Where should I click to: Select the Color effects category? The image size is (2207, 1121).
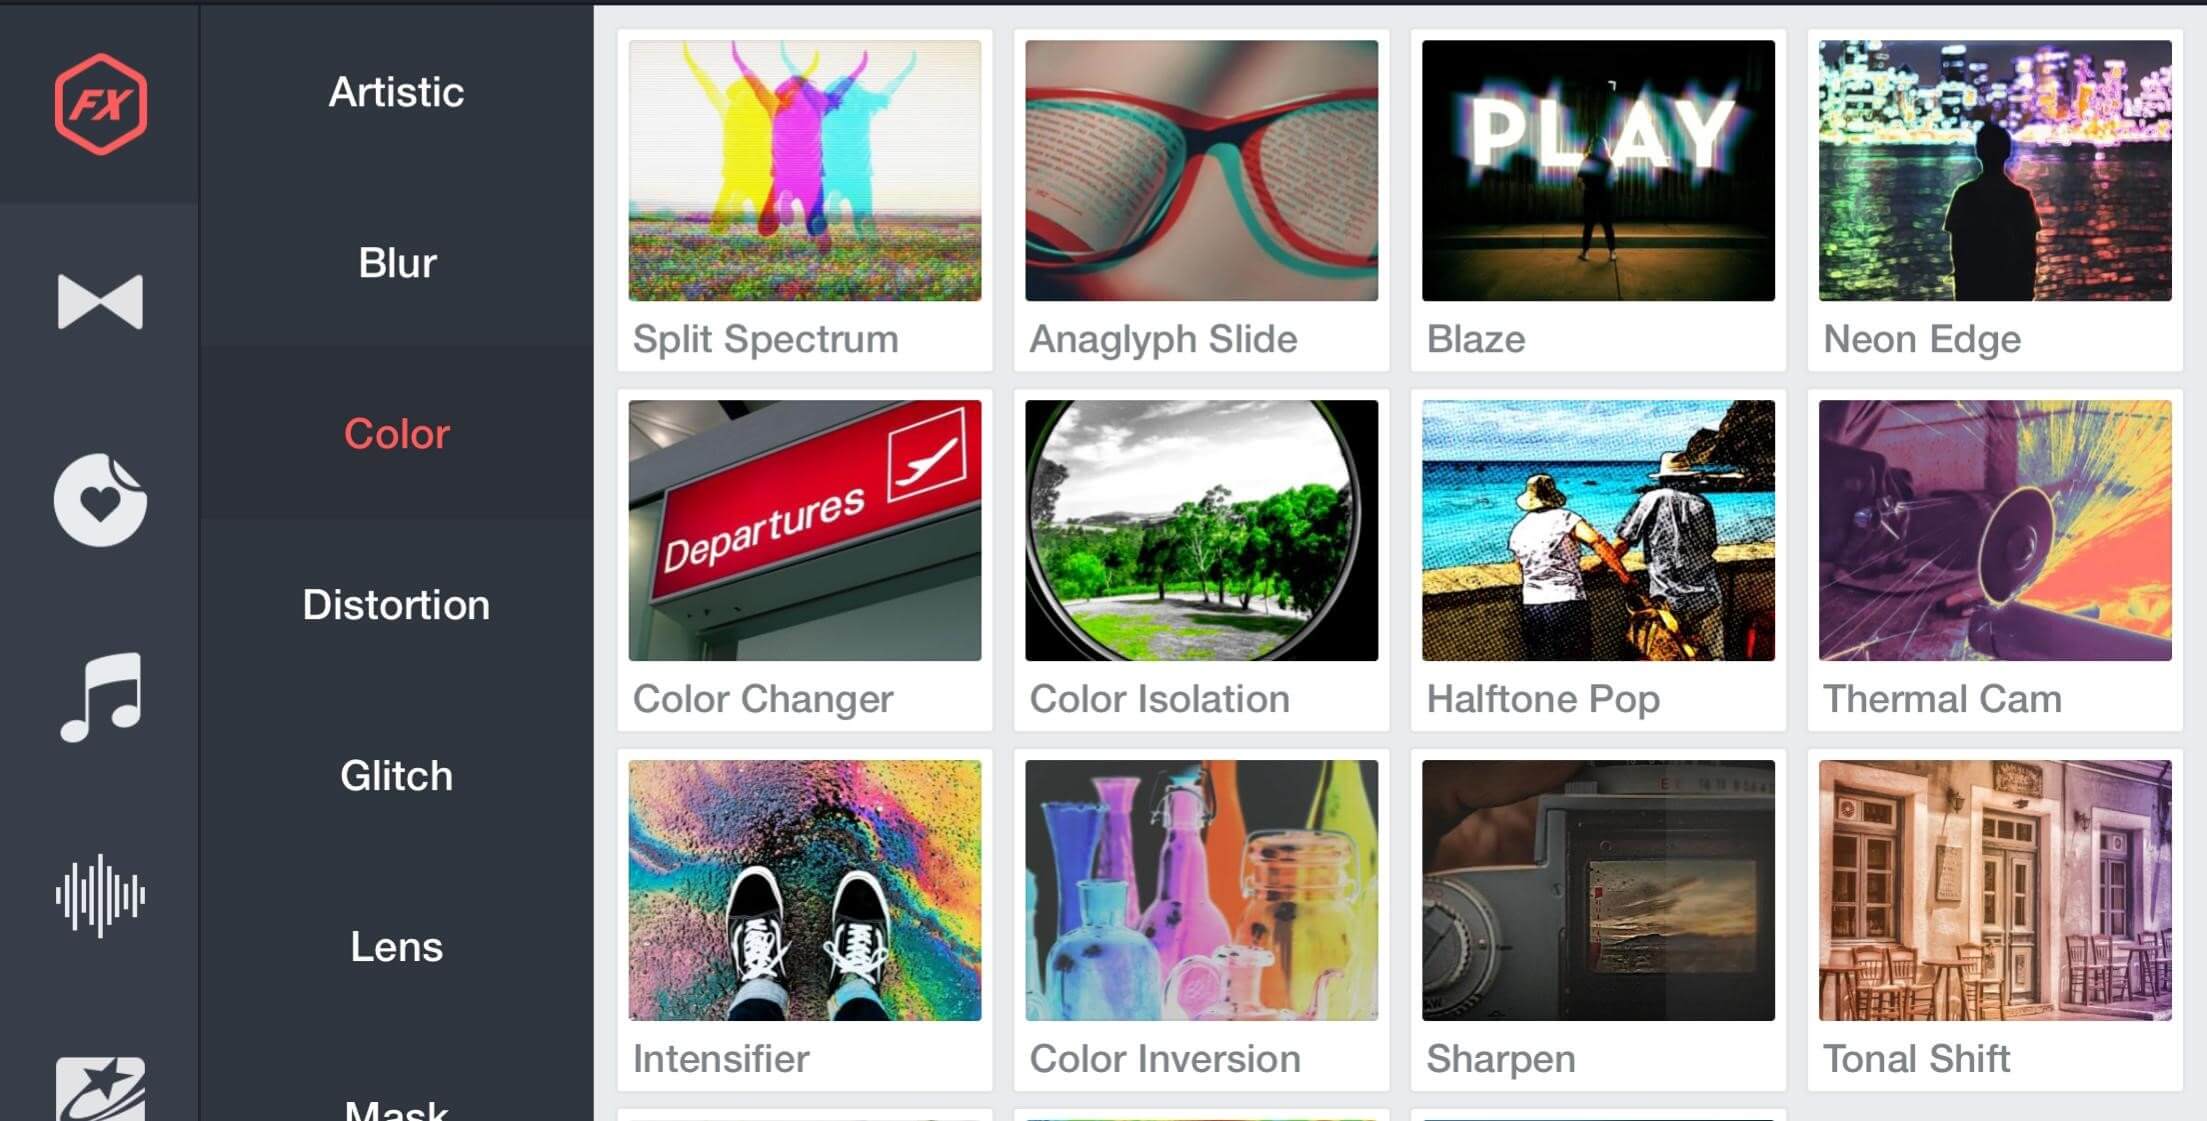coord(396,434)
